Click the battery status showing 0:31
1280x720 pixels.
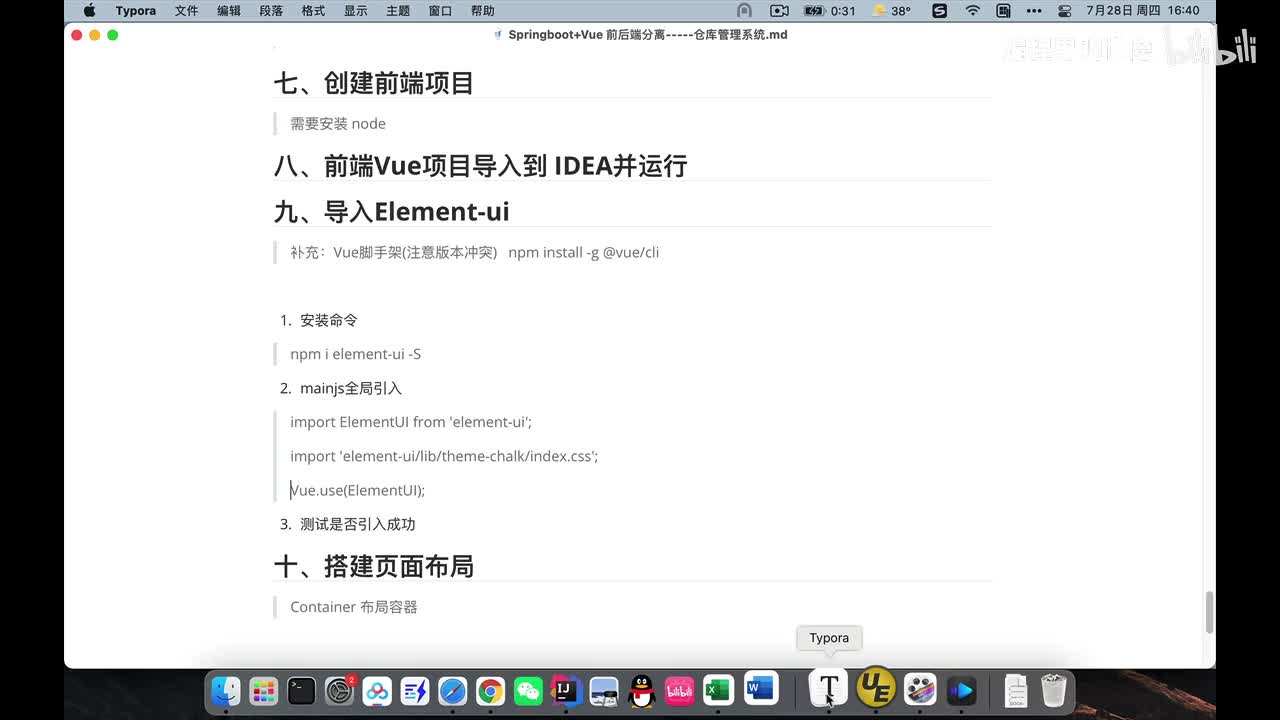[828, 11]
